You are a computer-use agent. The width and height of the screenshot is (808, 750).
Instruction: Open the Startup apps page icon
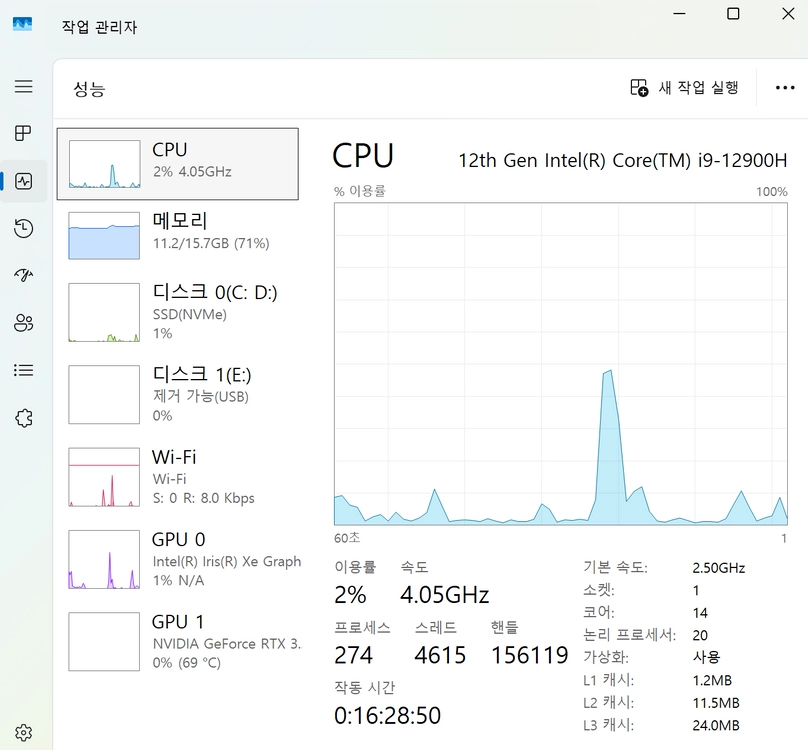click(23, 275)
